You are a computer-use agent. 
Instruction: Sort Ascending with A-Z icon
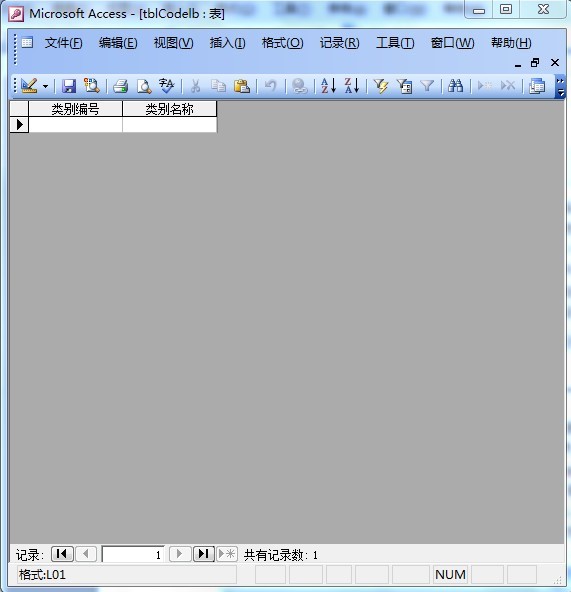[x=328, y=86]
